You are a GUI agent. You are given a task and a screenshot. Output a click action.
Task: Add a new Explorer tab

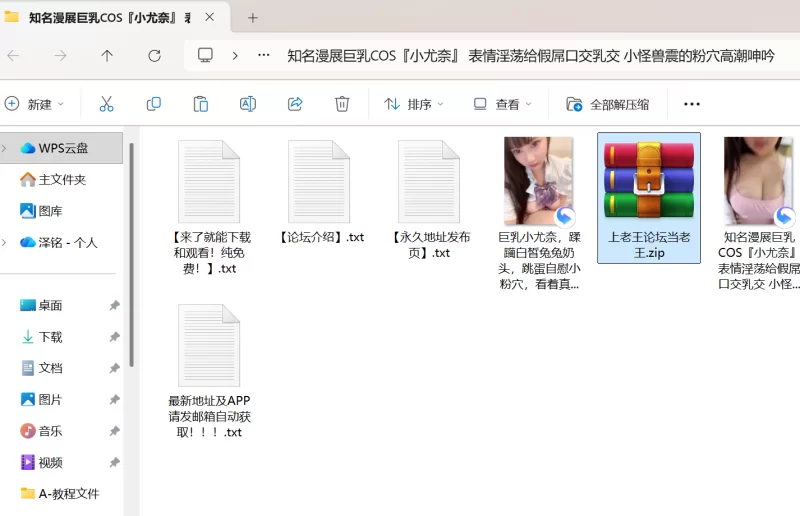(x=253, y=18)
